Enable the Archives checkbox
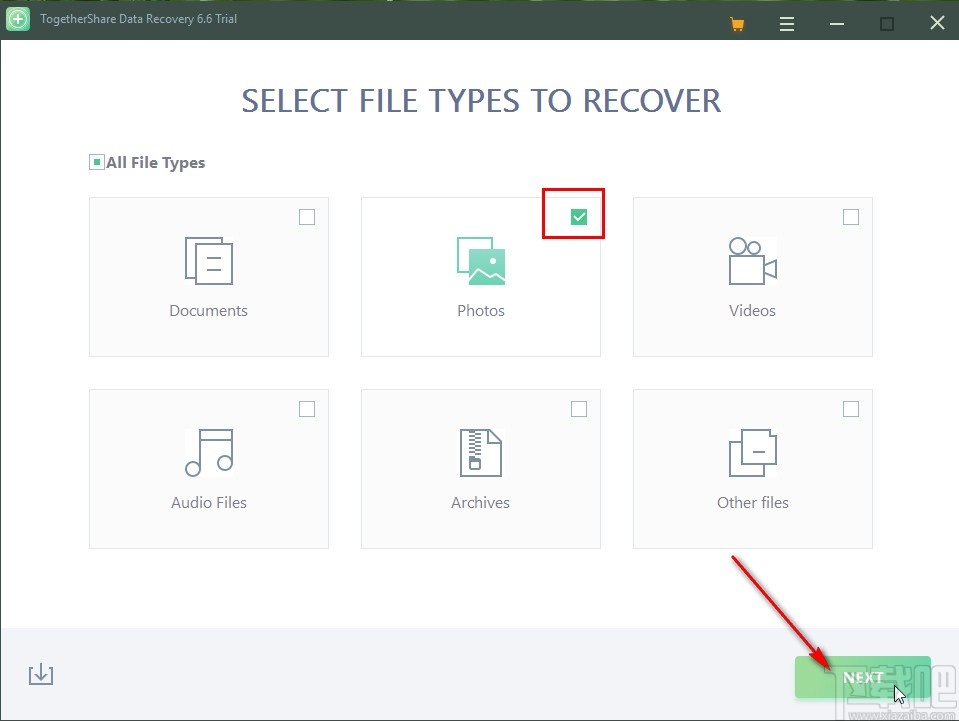This screenshot has height=721, width=959. 579,408
